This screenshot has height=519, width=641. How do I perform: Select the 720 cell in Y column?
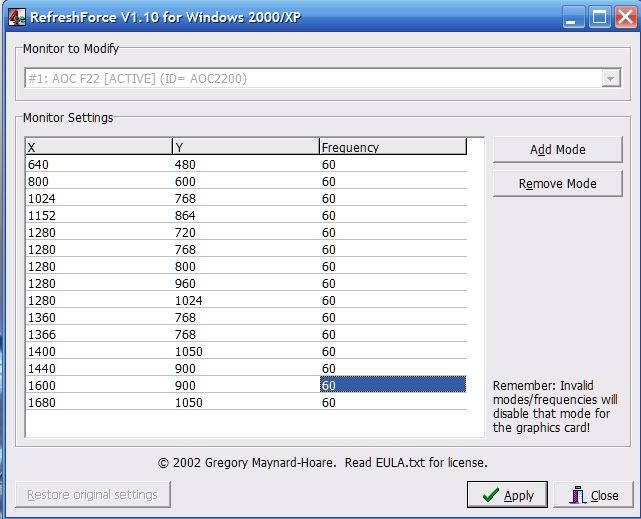(x=246, y=233)
